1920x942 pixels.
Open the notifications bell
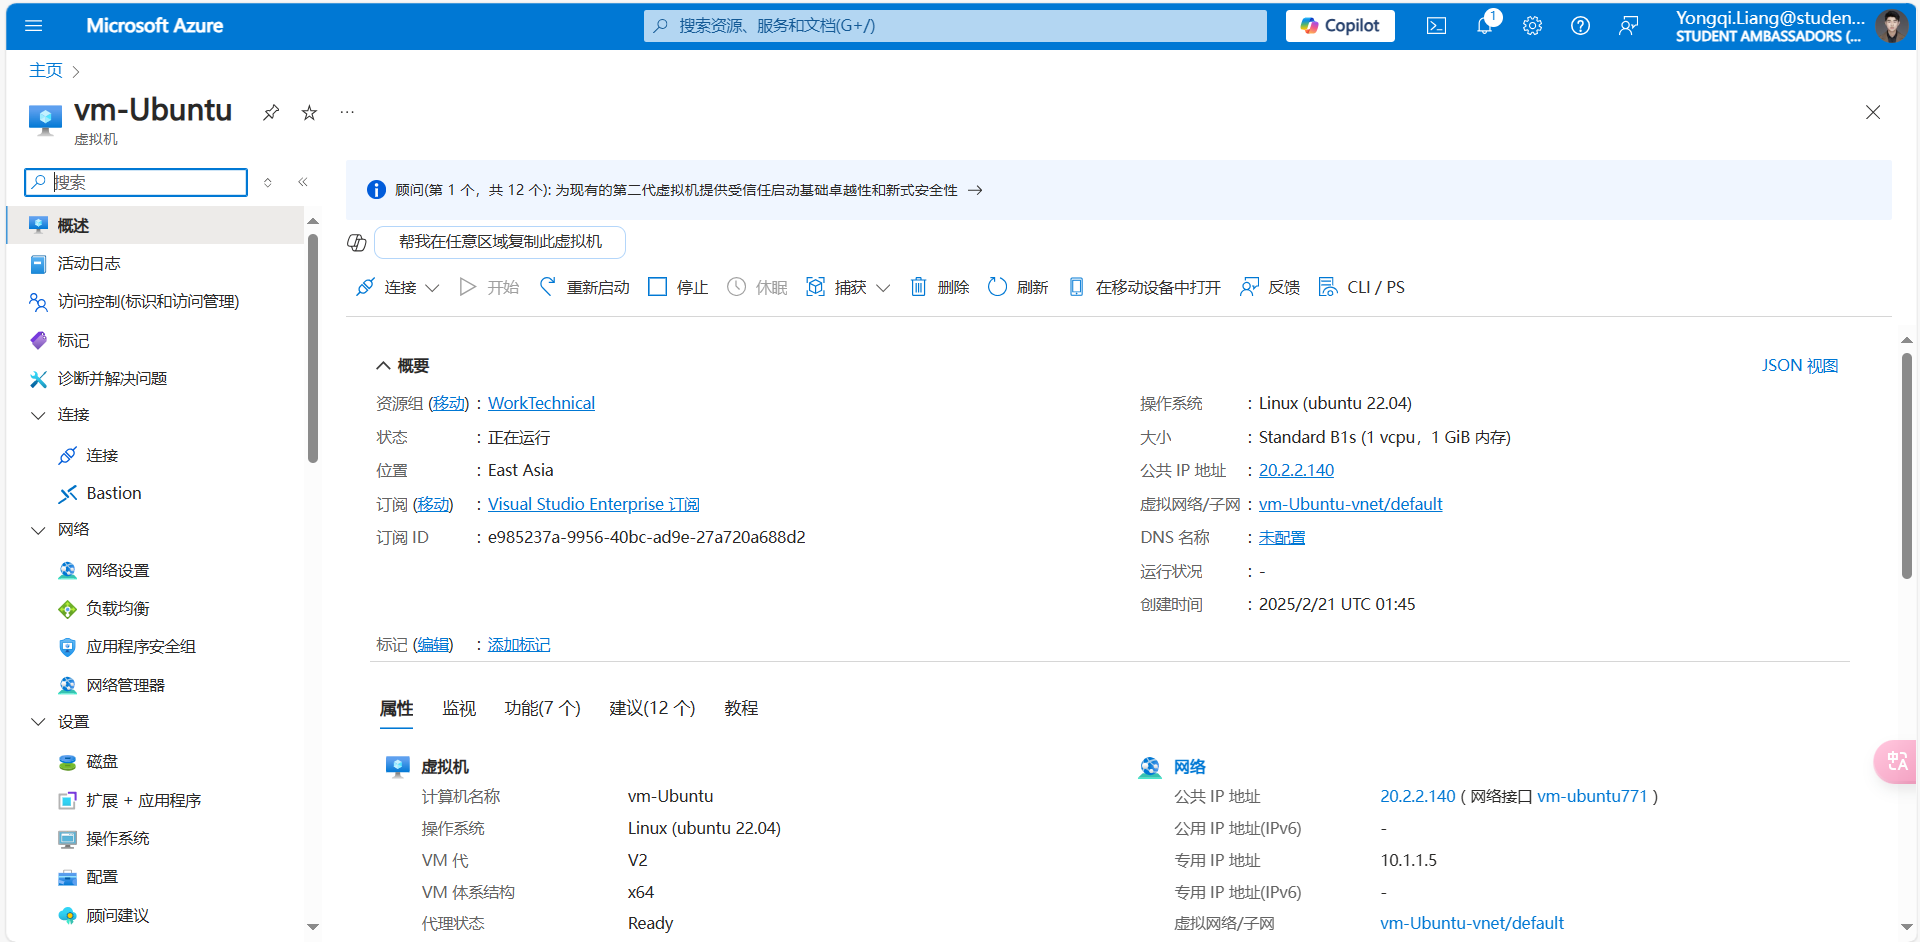[x=1485, y=26]
